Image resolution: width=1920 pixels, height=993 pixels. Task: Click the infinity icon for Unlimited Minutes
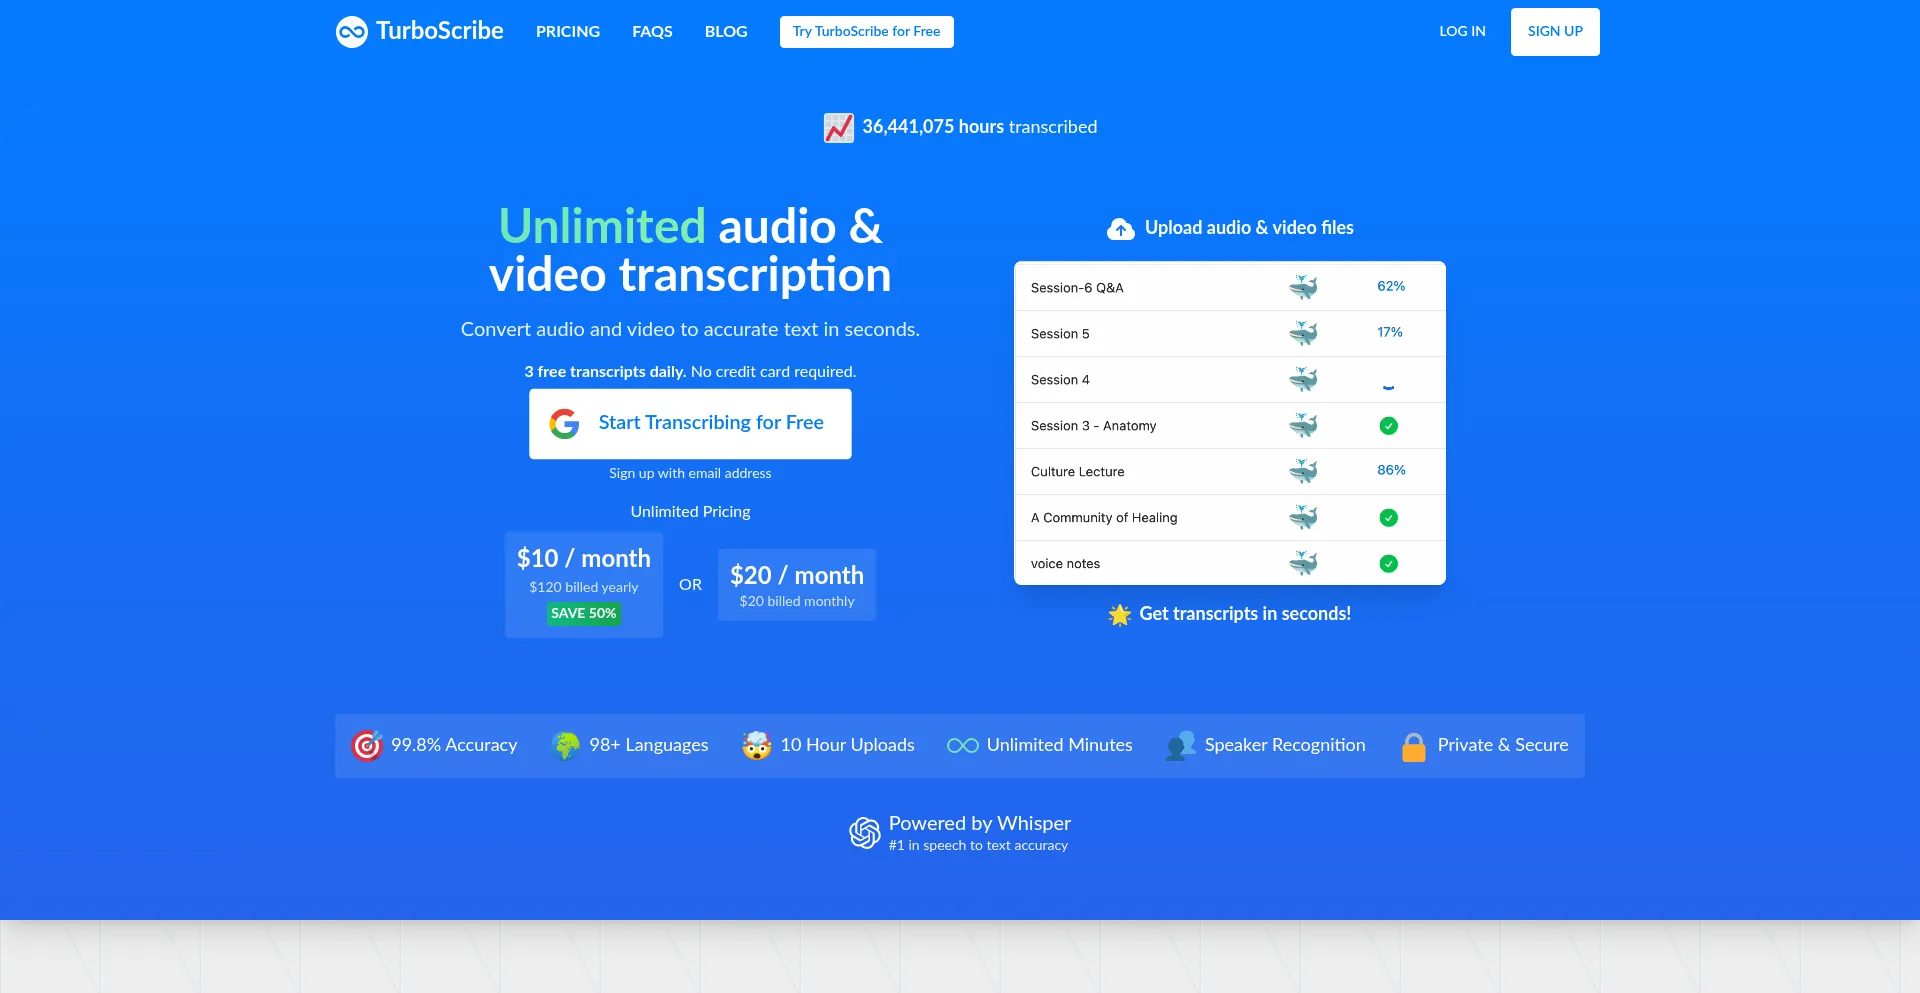click(963, 745)
